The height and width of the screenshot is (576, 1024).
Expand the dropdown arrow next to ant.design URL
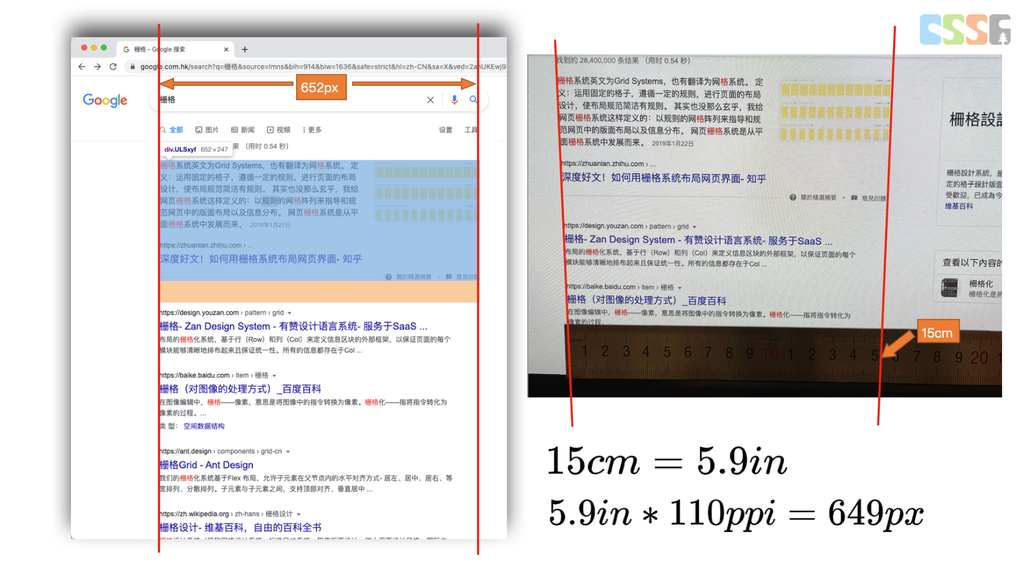point(288,452)
